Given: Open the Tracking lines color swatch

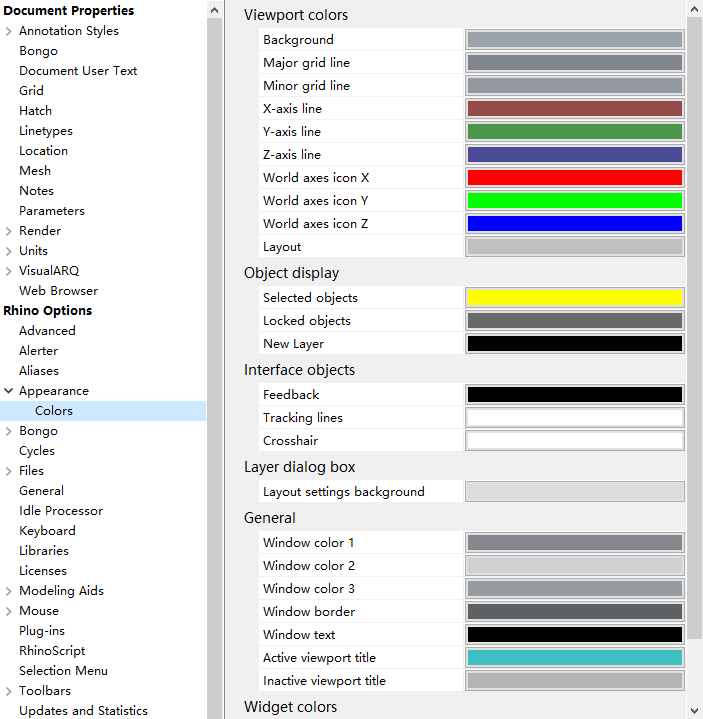Looking at the screenshot, I should coord(575,417).
